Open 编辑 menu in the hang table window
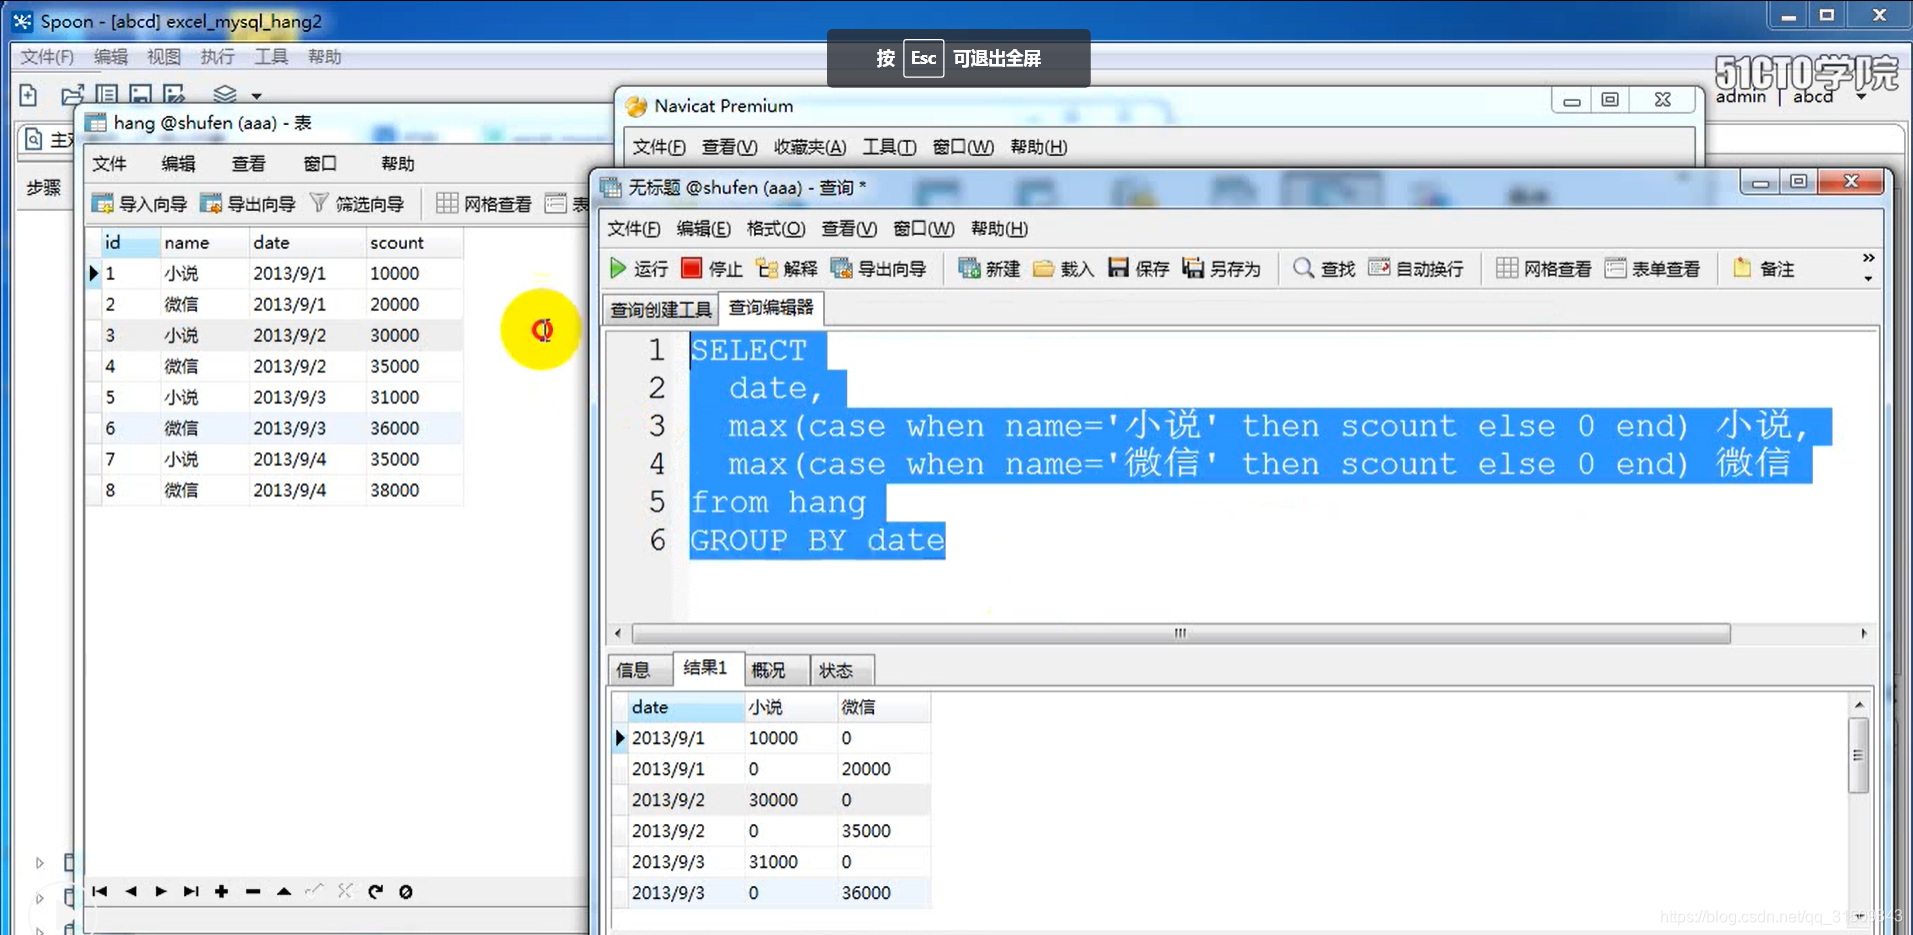The image size is (1913, 935). coord(179,163)
